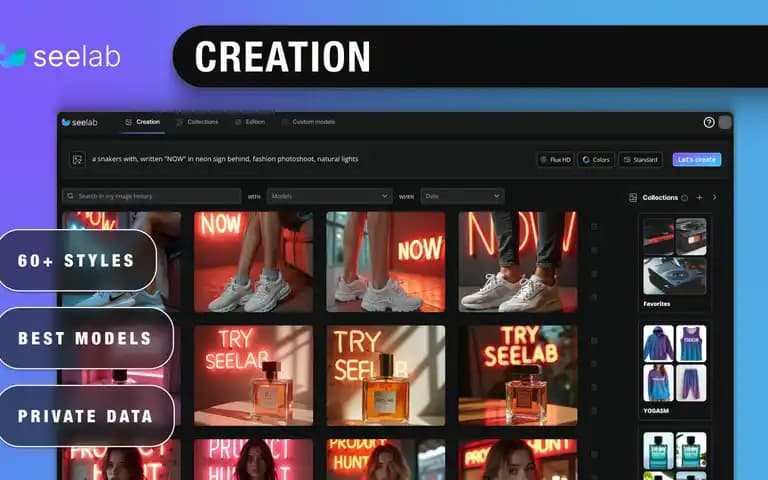The height and width of the screenshot is (480, 768).
Task: Open the large sports car image in Favorites
Action: (675, 276)
